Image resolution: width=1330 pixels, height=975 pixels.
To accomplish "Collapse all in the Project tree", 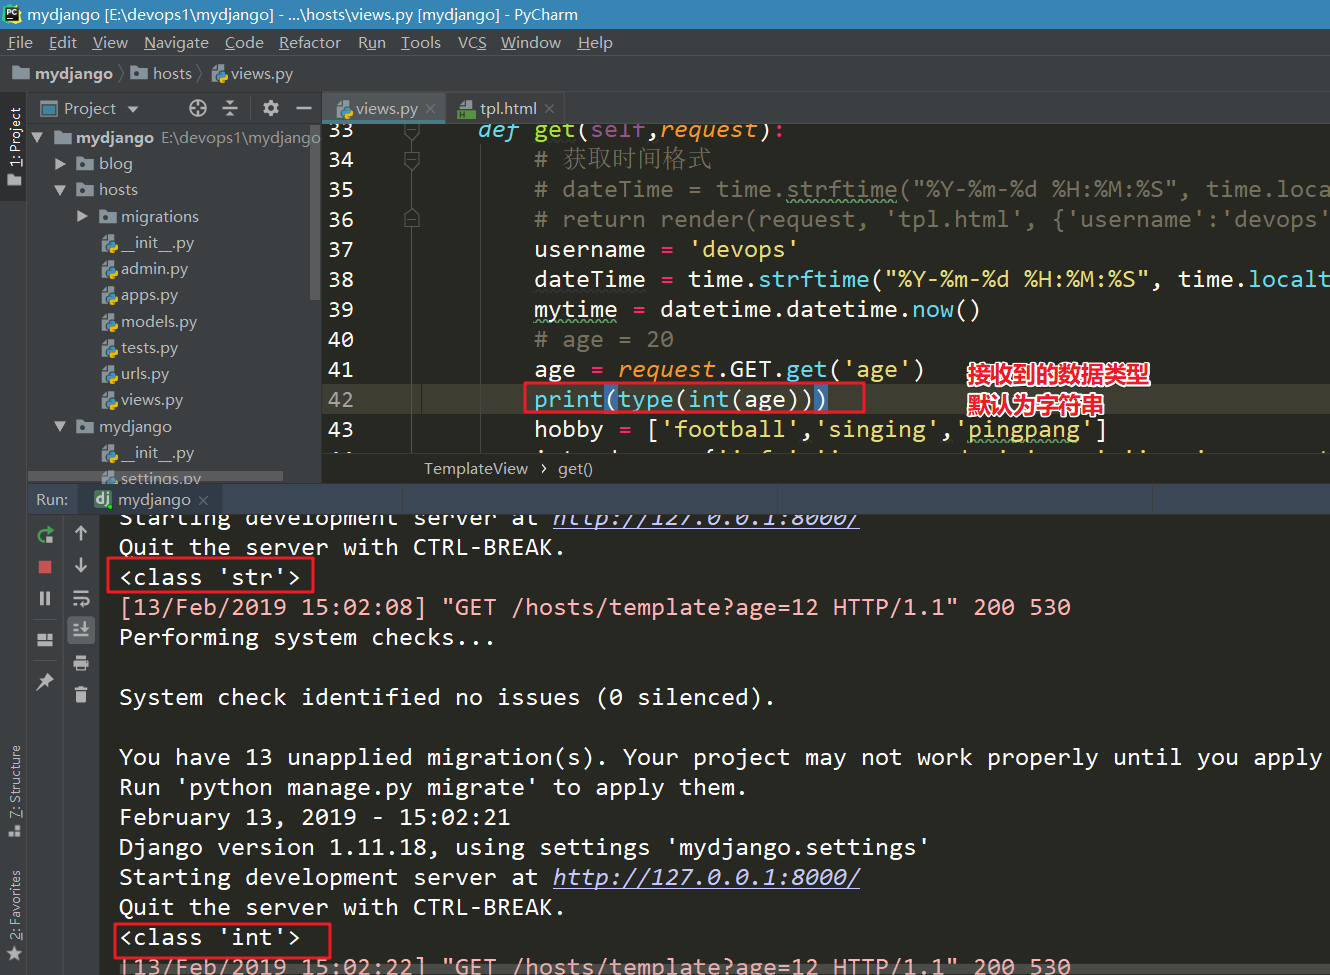I will [x=230, y=108].
